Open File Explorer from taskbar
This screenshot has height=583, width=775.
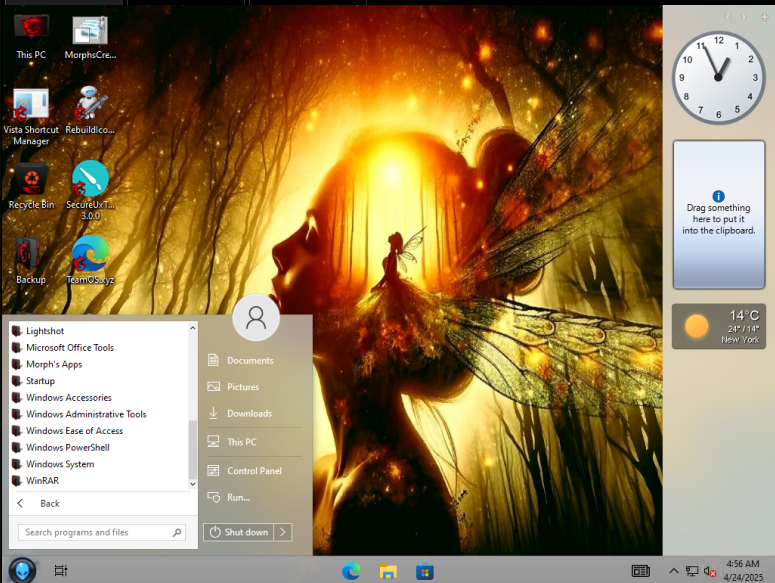click(x=388, y=571)
